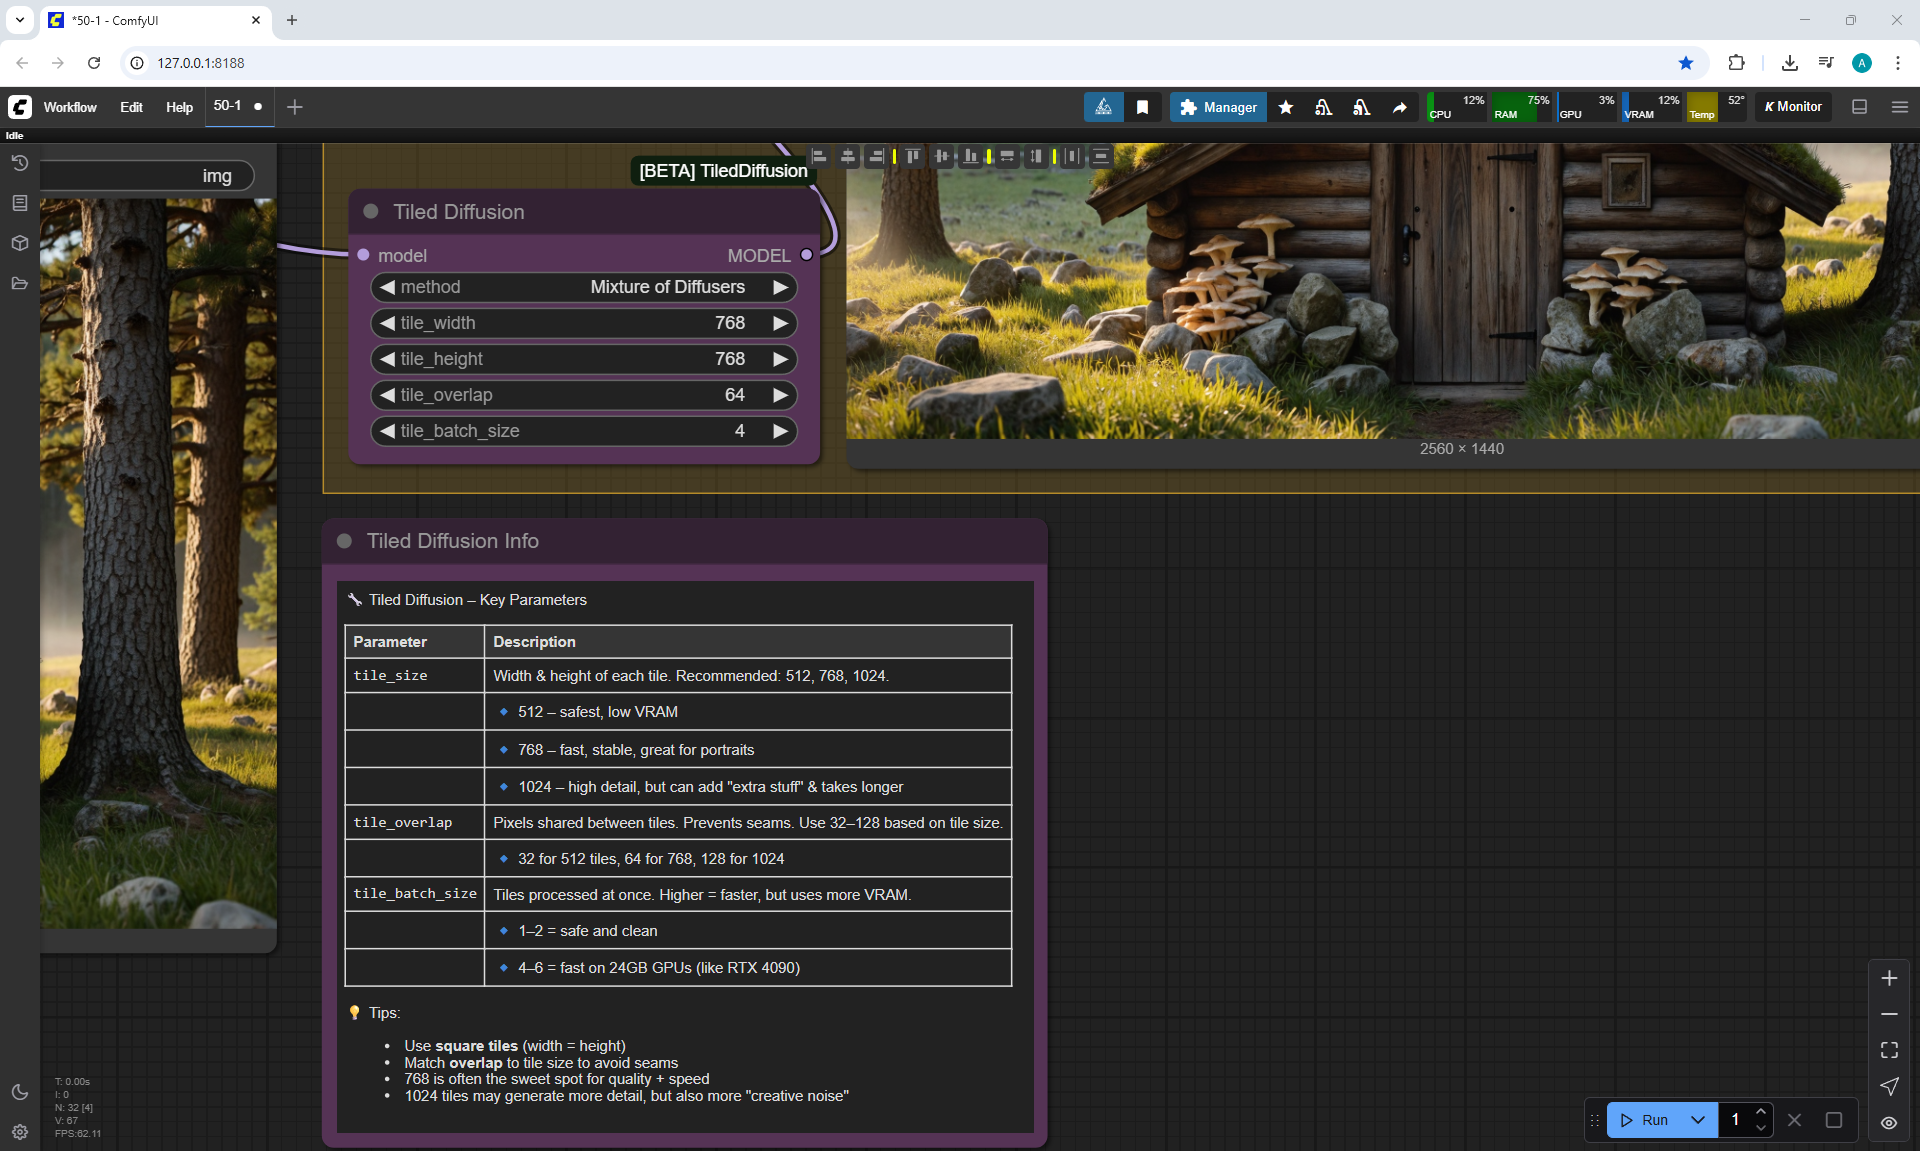The width and height of the screenshot is (1920, 1151).
Task: Open the Run button dropdown arrow
Action: point(1698,1120)
